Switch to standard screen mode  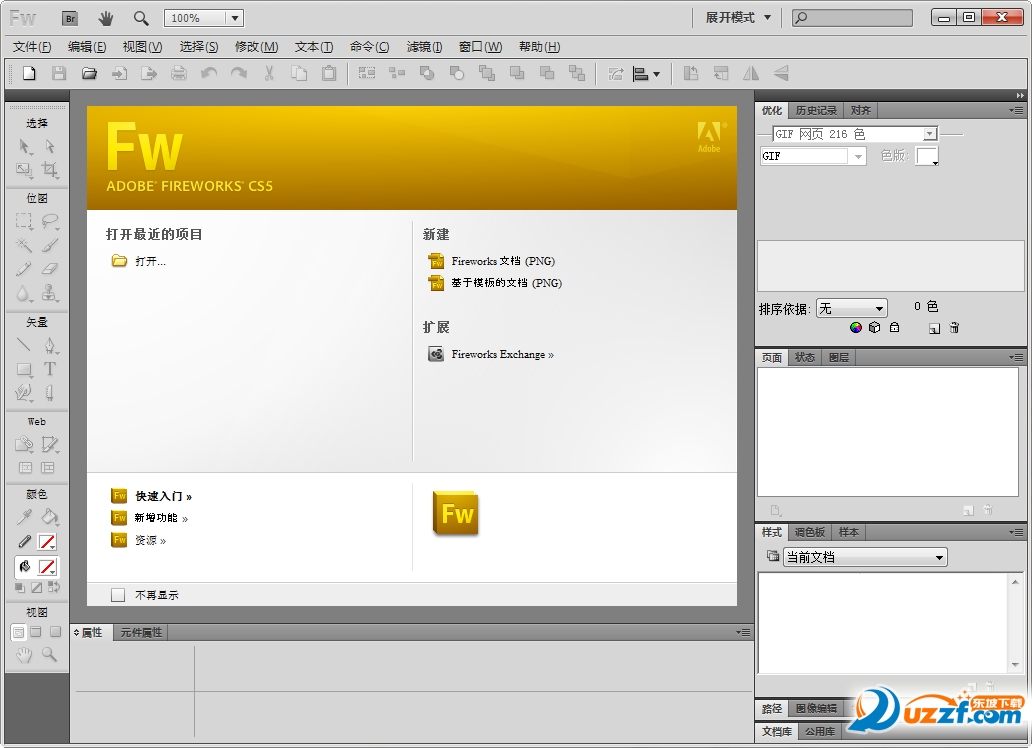18,632
